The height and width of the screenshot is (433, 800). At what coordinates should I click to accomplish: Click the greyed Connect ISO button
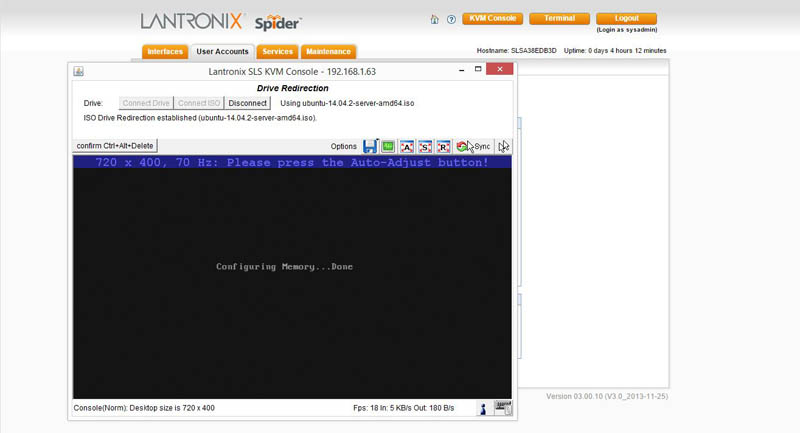[x=199, y=103]
